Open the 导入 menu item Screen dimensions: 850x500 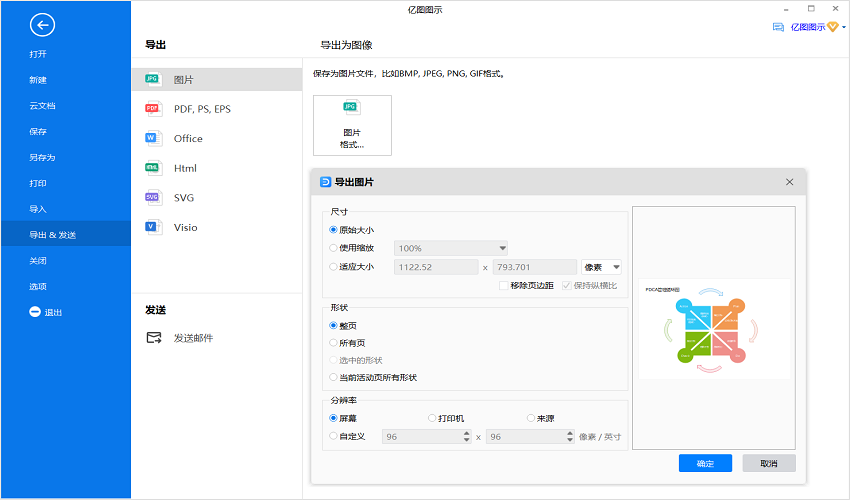point(38,209)
